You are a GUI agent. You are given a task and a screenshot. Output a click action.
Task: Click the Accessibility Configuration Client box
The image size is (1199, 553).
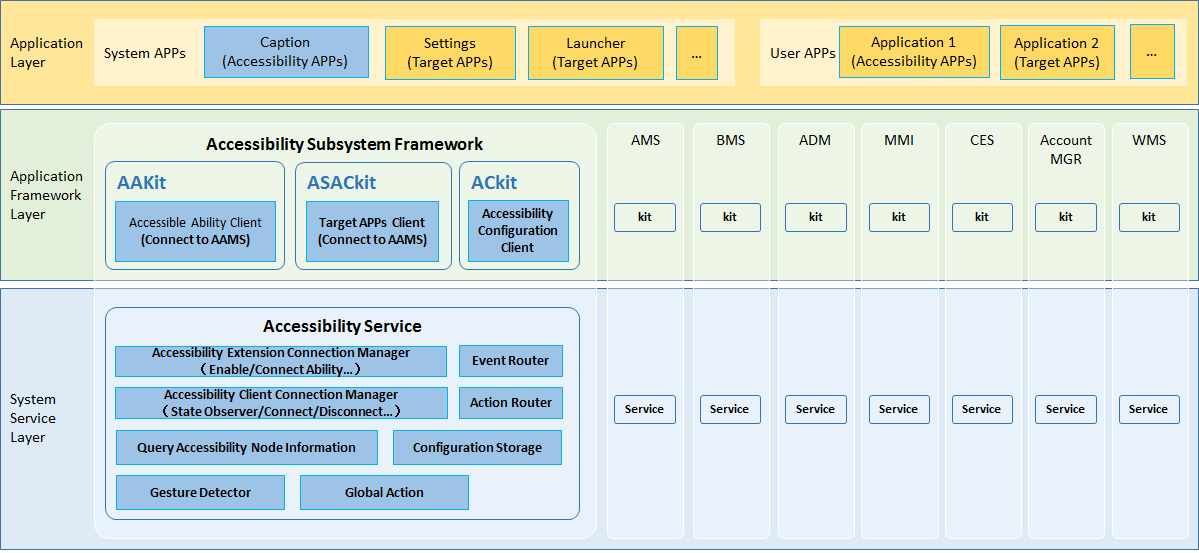click(x=518, y=231)
